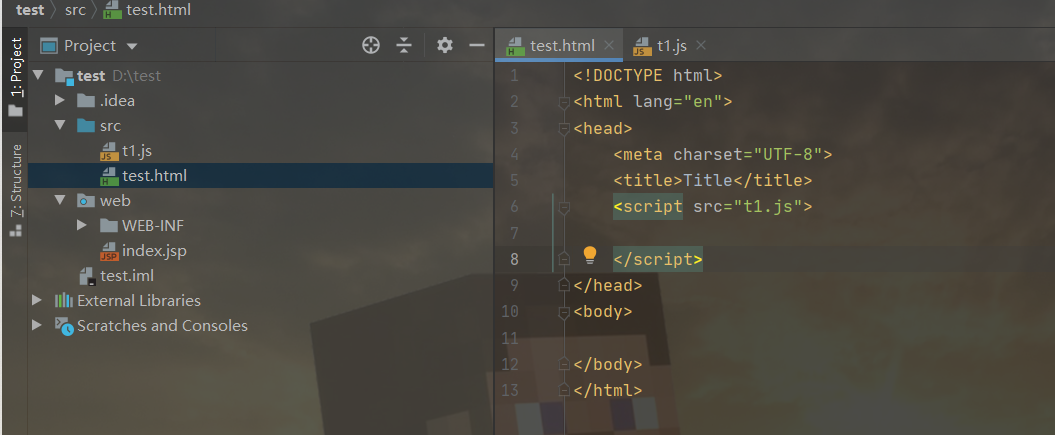Image resolution: width=1055 pixels, height=435 pixels.
Task: Select the web folder label
Action: [x=115, y=200]
